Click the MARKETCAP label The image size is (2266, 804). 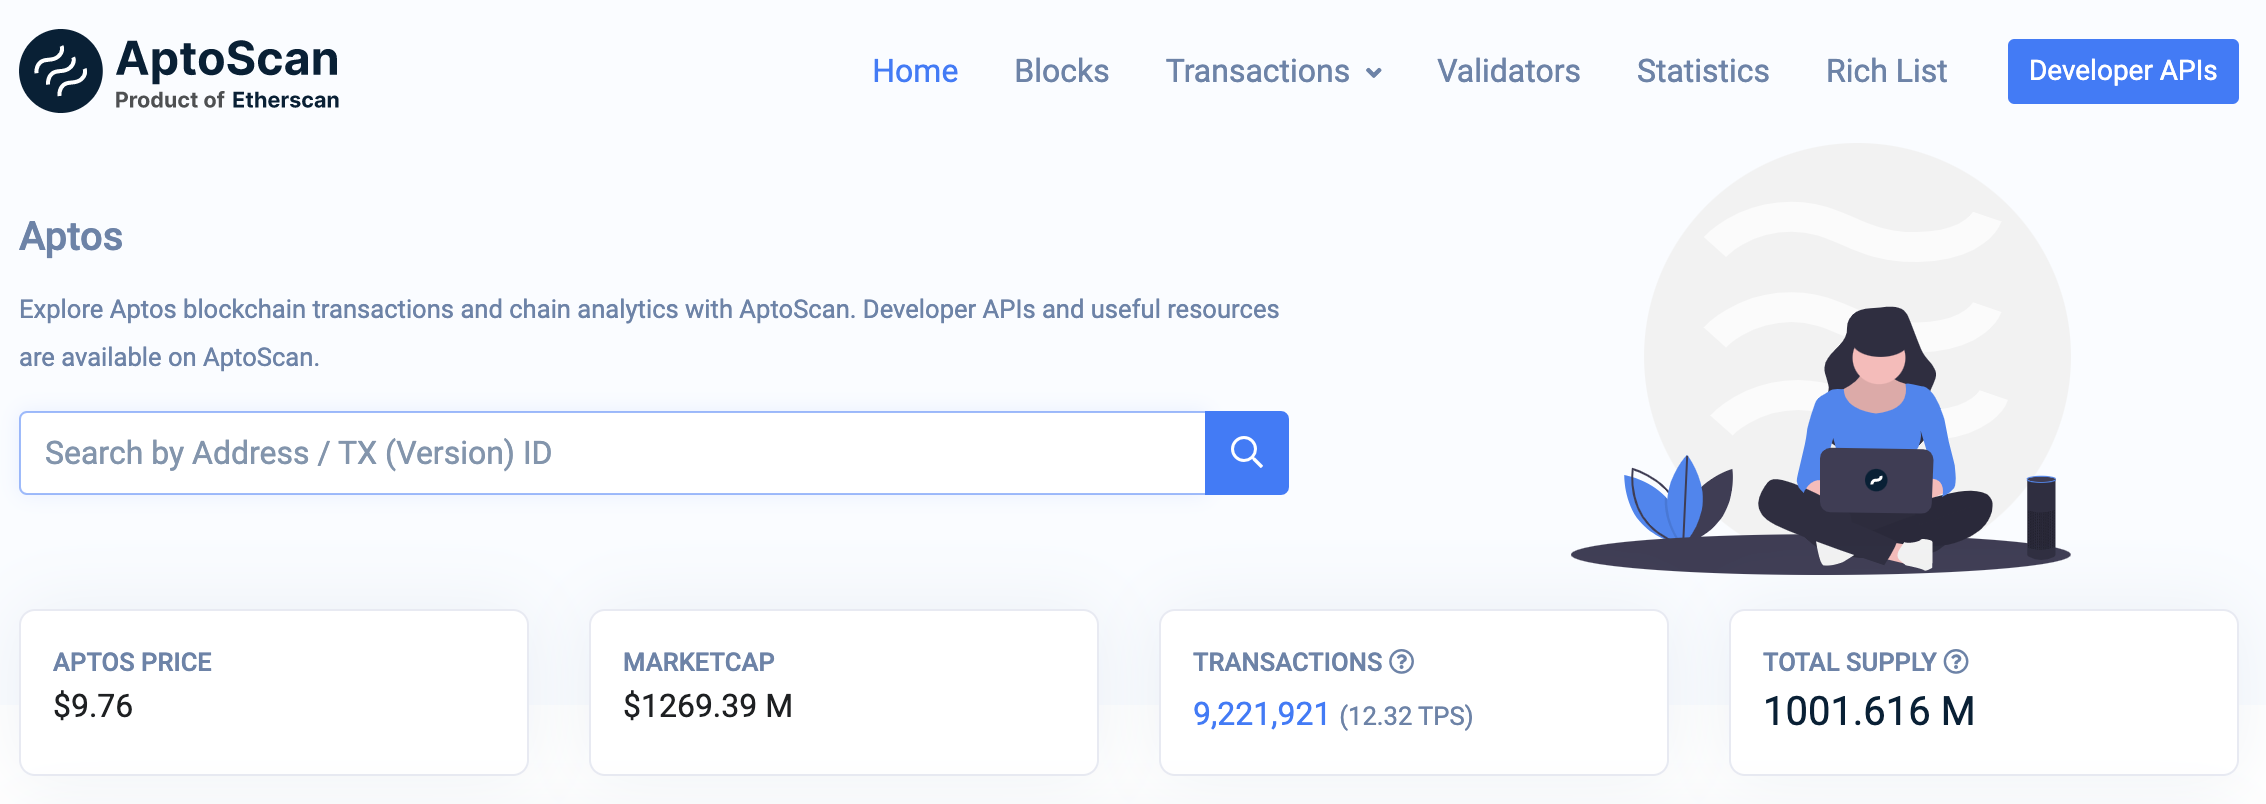699,662
